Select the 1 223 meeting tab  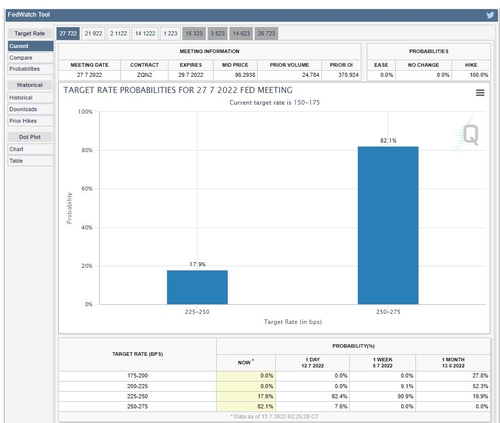(170, 33)
